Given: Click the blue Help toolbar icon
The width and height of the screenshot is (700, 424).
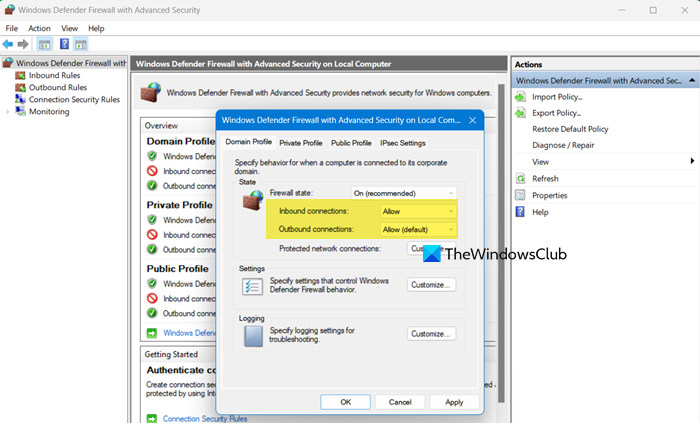Looking at the screenshot, I should click(64, 44).
